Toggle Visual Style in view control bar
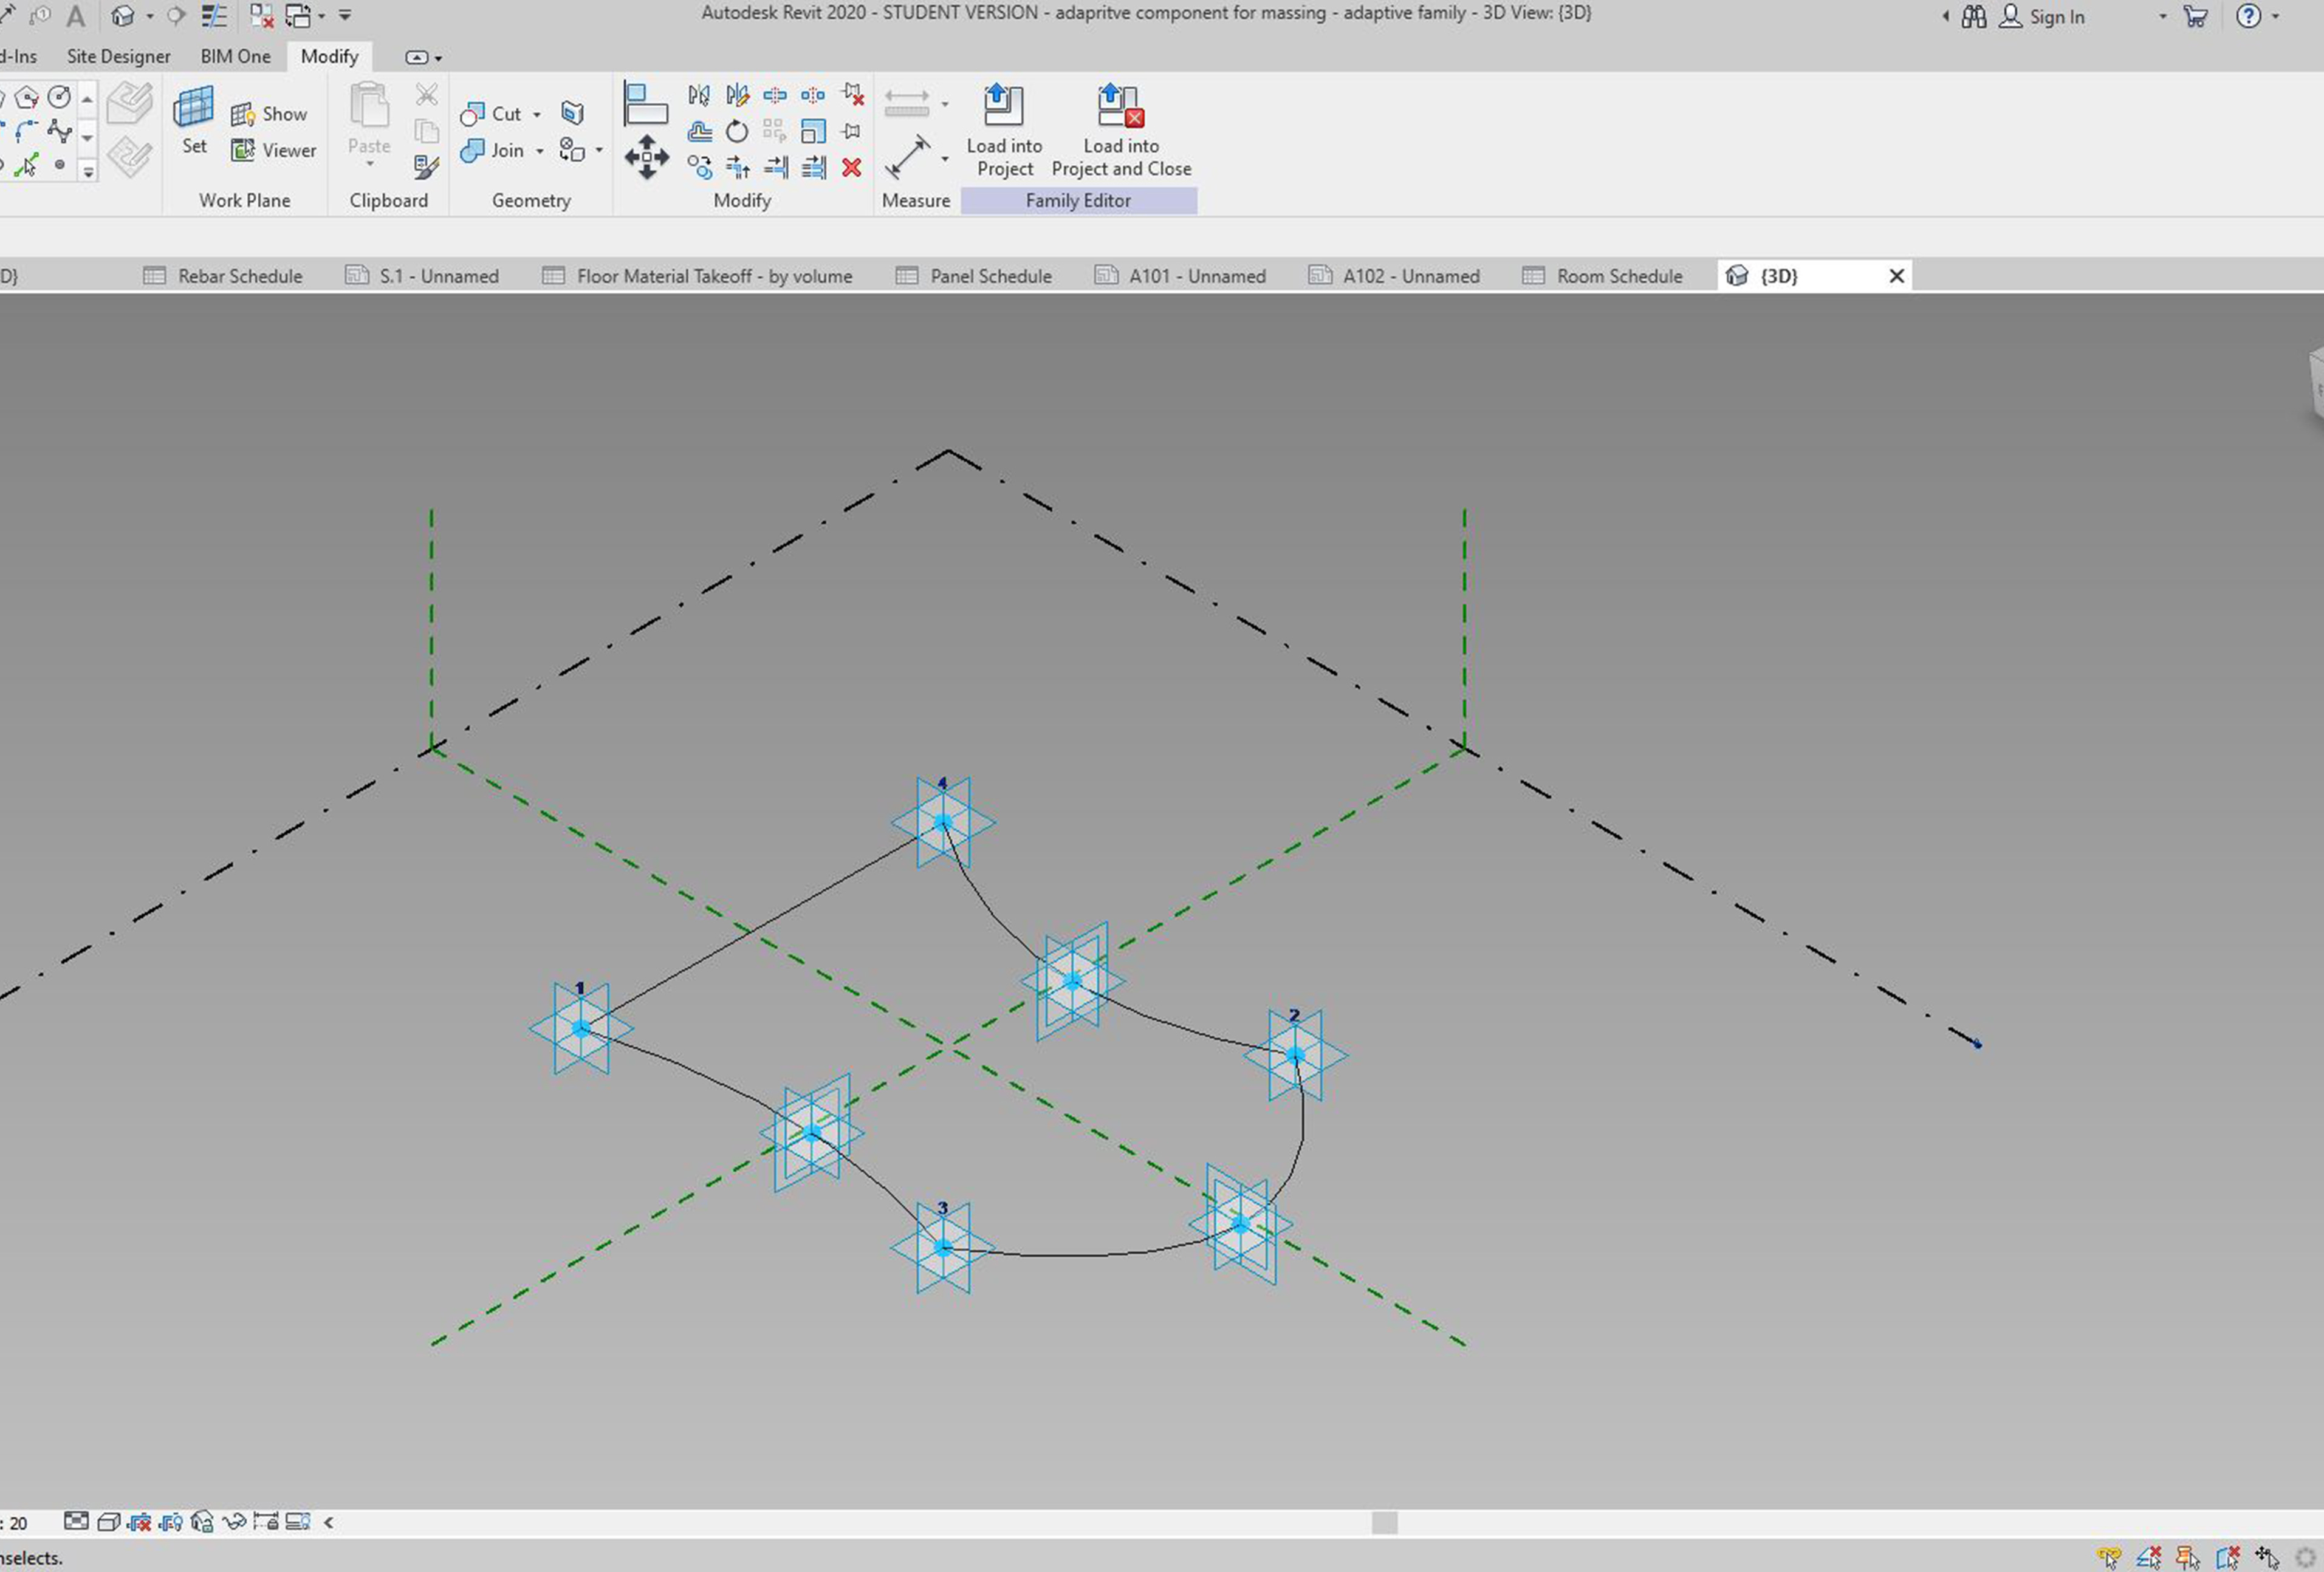Viewport: 2324px width, 1572px height. (108, 1522)
